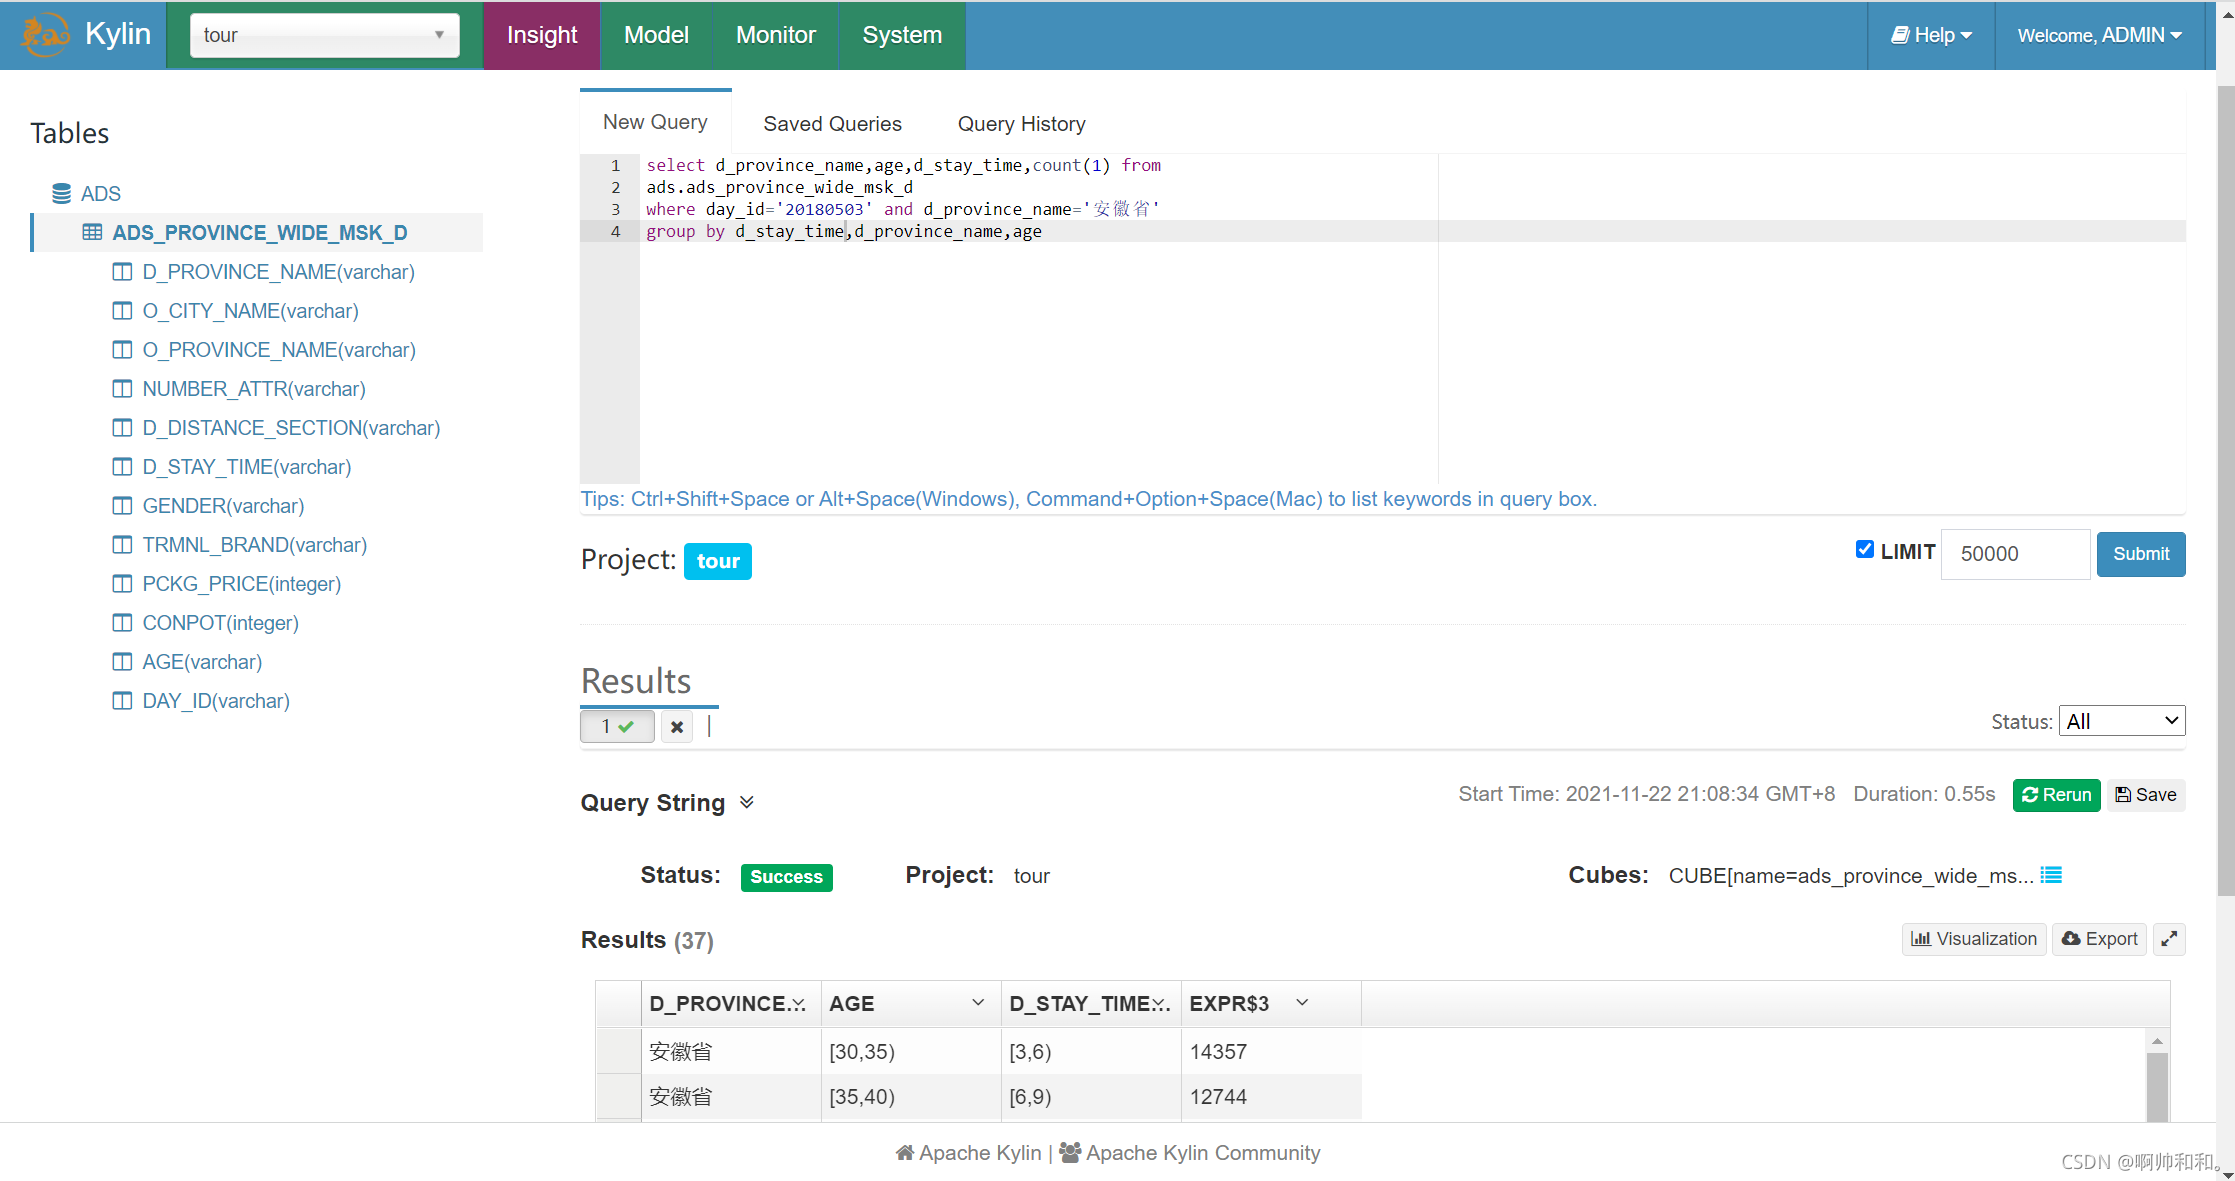
Task: Switch to the Saved Queries tab
Action: point(832,124)
